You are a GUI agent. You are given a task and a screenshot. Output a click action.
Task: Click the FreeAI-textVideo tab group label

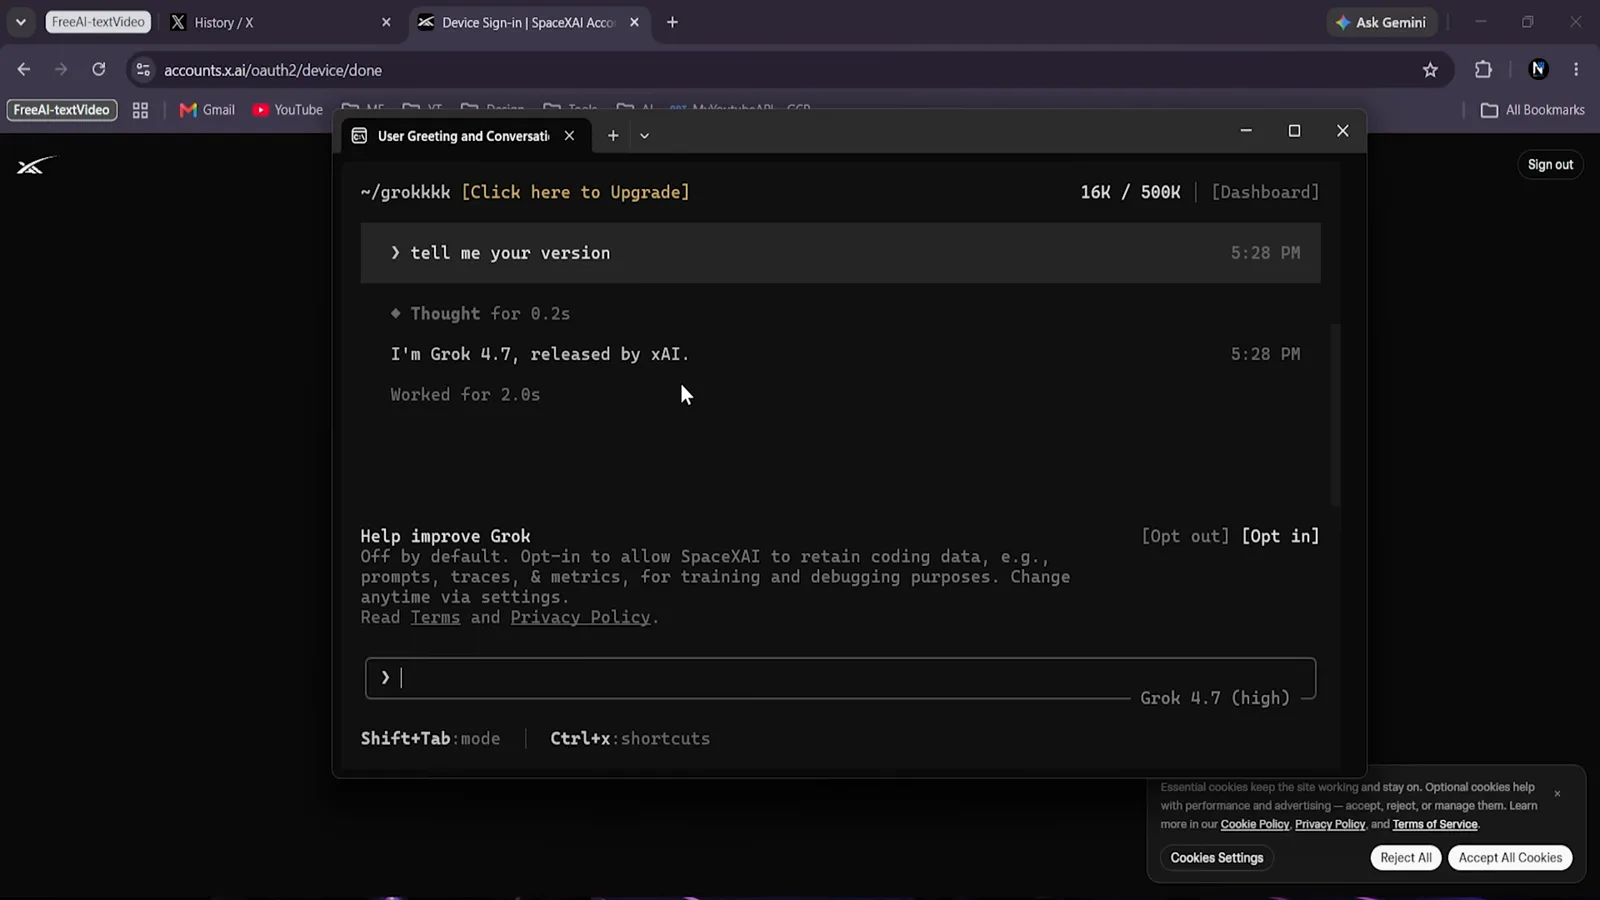pos(98,22)
